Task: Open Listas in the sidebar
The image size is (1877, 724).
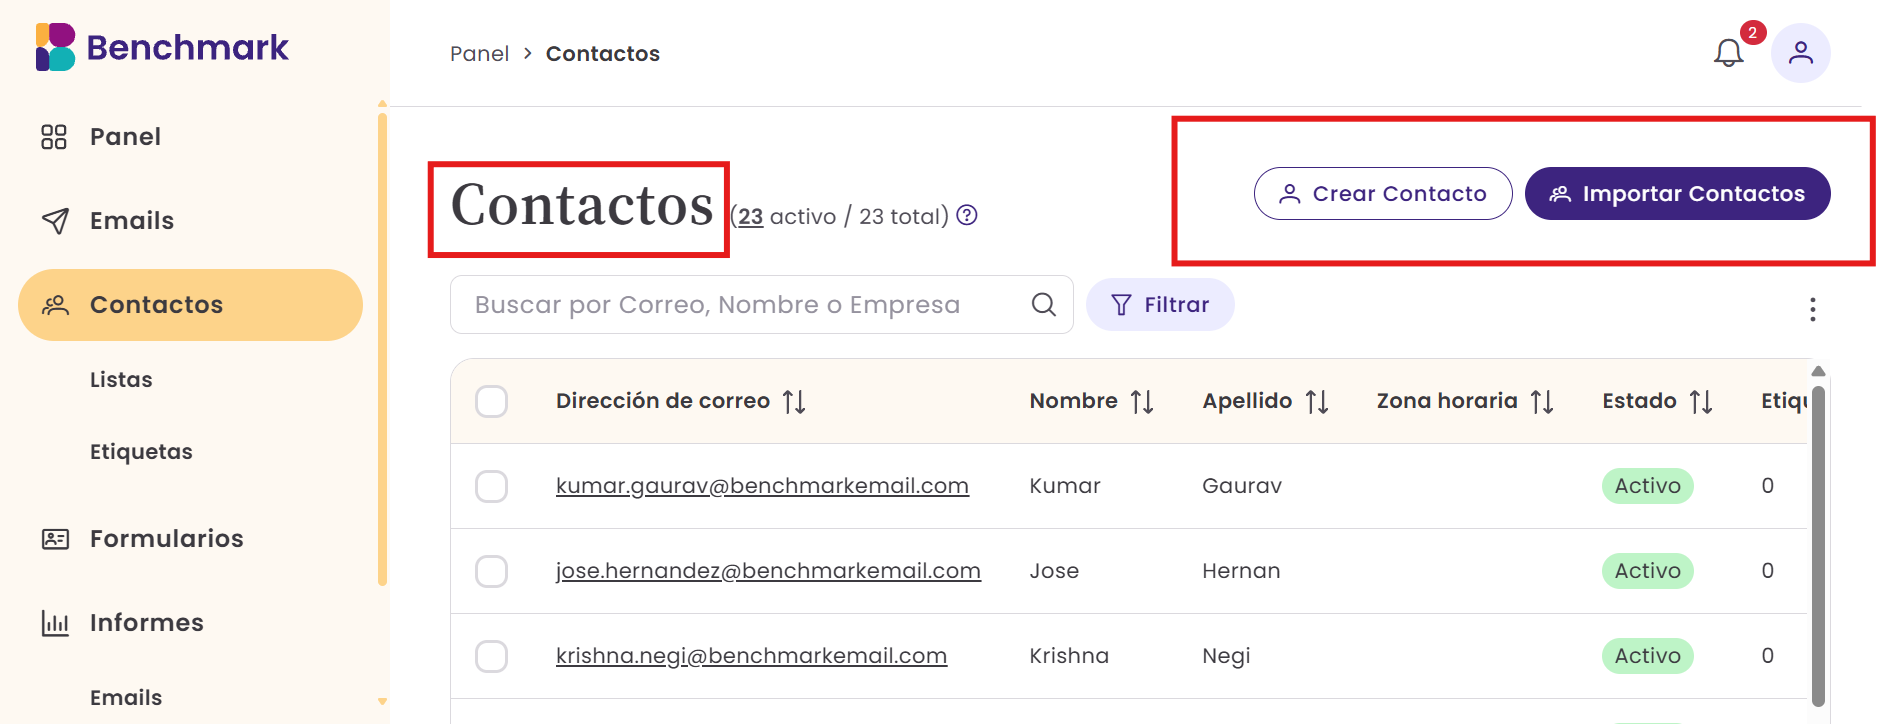Action: pos(121,380)
